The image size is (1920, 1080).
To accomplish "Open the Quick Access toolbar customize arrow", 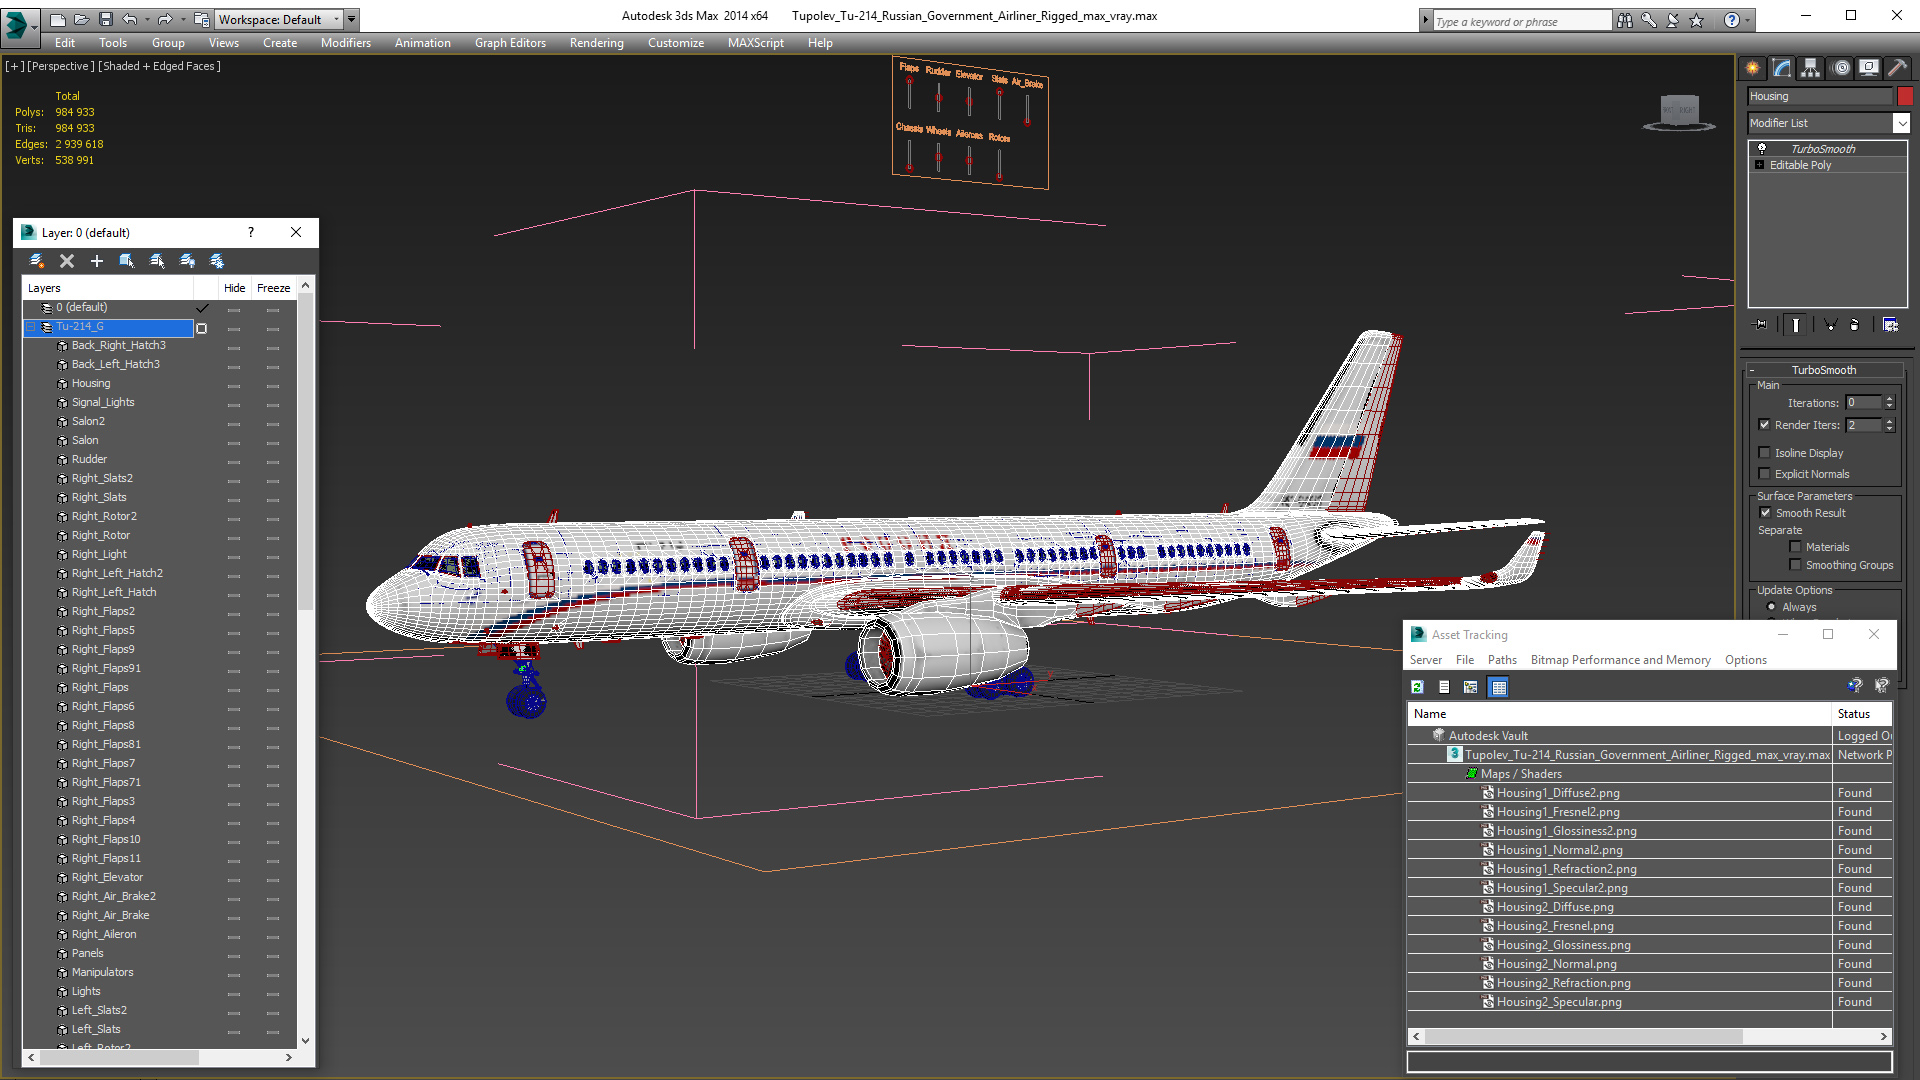I will 352,19.
